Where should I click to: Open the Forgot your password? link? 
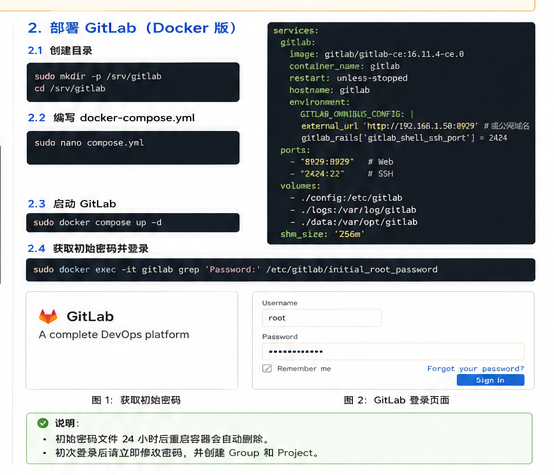pos(475,368)
